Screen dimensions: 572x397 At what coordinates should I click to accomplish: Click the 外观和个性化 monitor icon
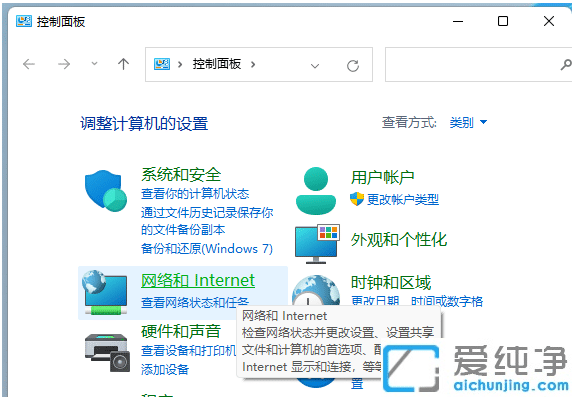point(317,244)
